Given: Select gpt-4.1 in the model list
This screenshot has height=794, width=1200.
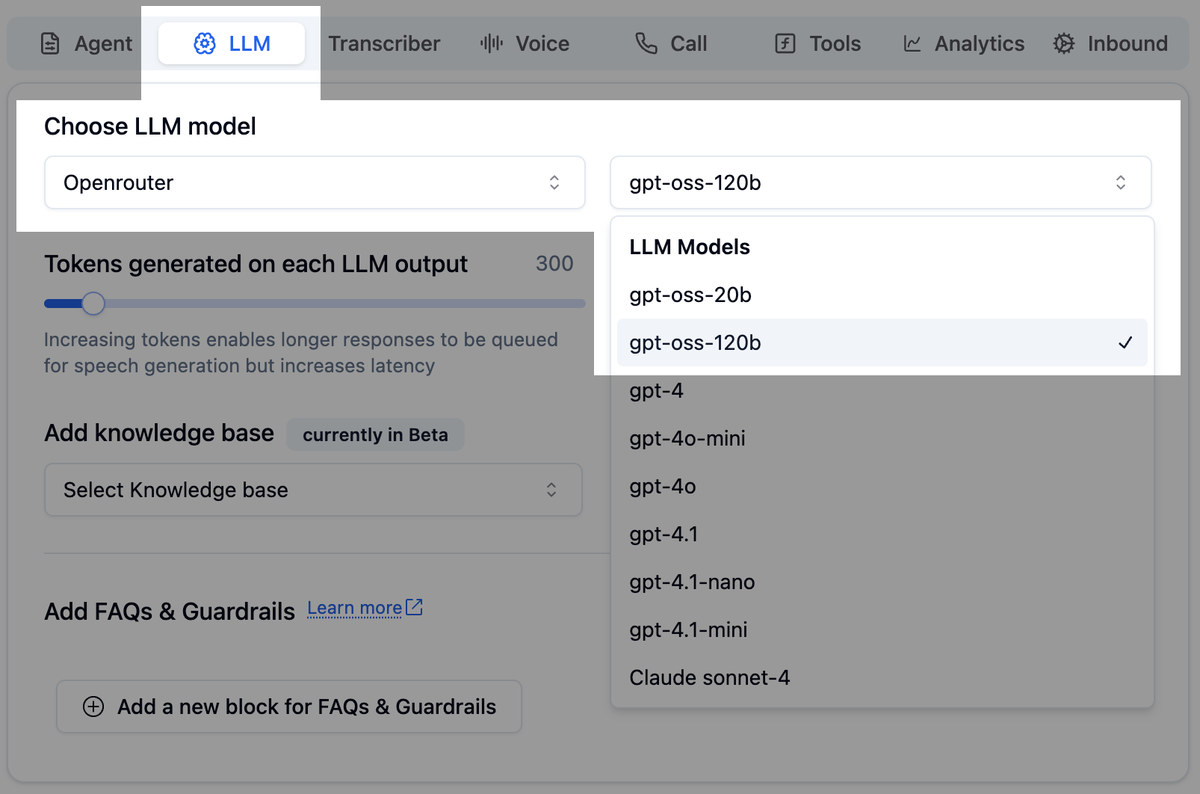Looking at the screenshot, I should tap(882, 534).
